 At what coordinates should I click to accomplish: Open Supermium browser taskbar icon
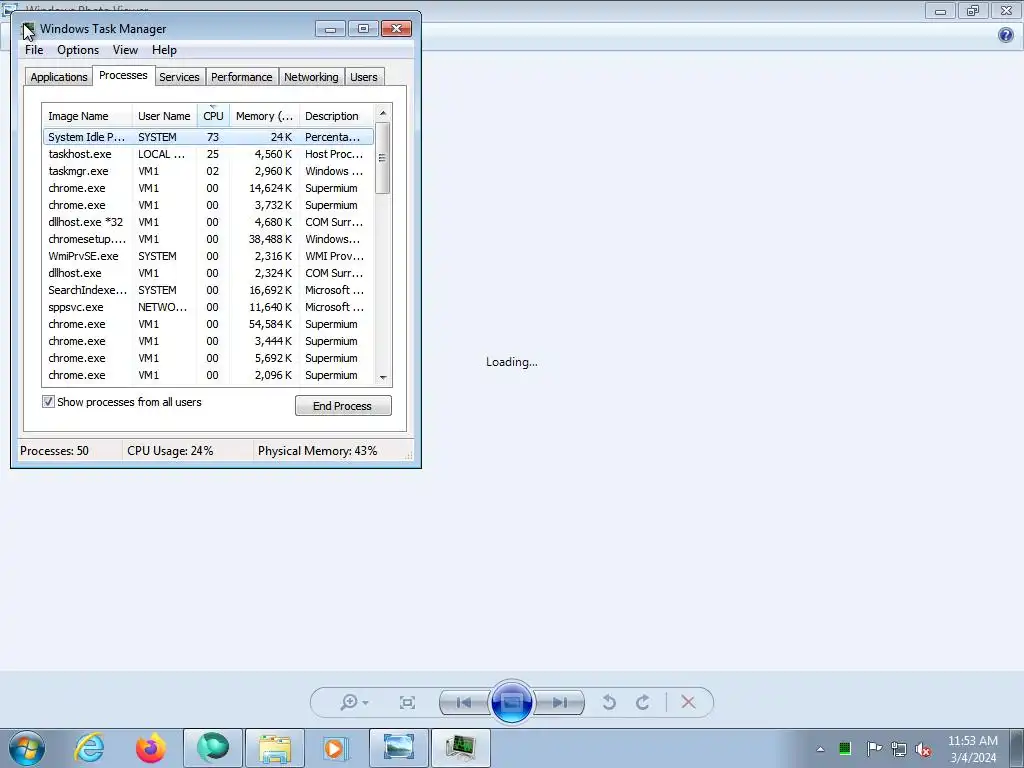pyautogui.click(x=213, y=748)
